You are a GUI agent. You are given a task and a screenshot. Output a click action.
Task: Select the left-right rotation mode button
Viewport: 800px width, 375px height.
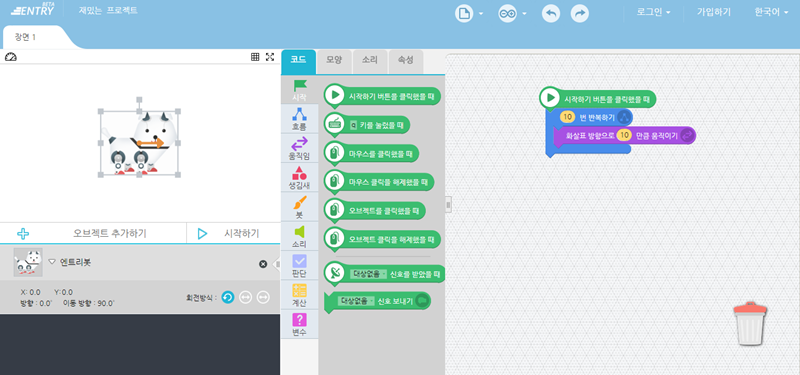click(x=245, y=297)
